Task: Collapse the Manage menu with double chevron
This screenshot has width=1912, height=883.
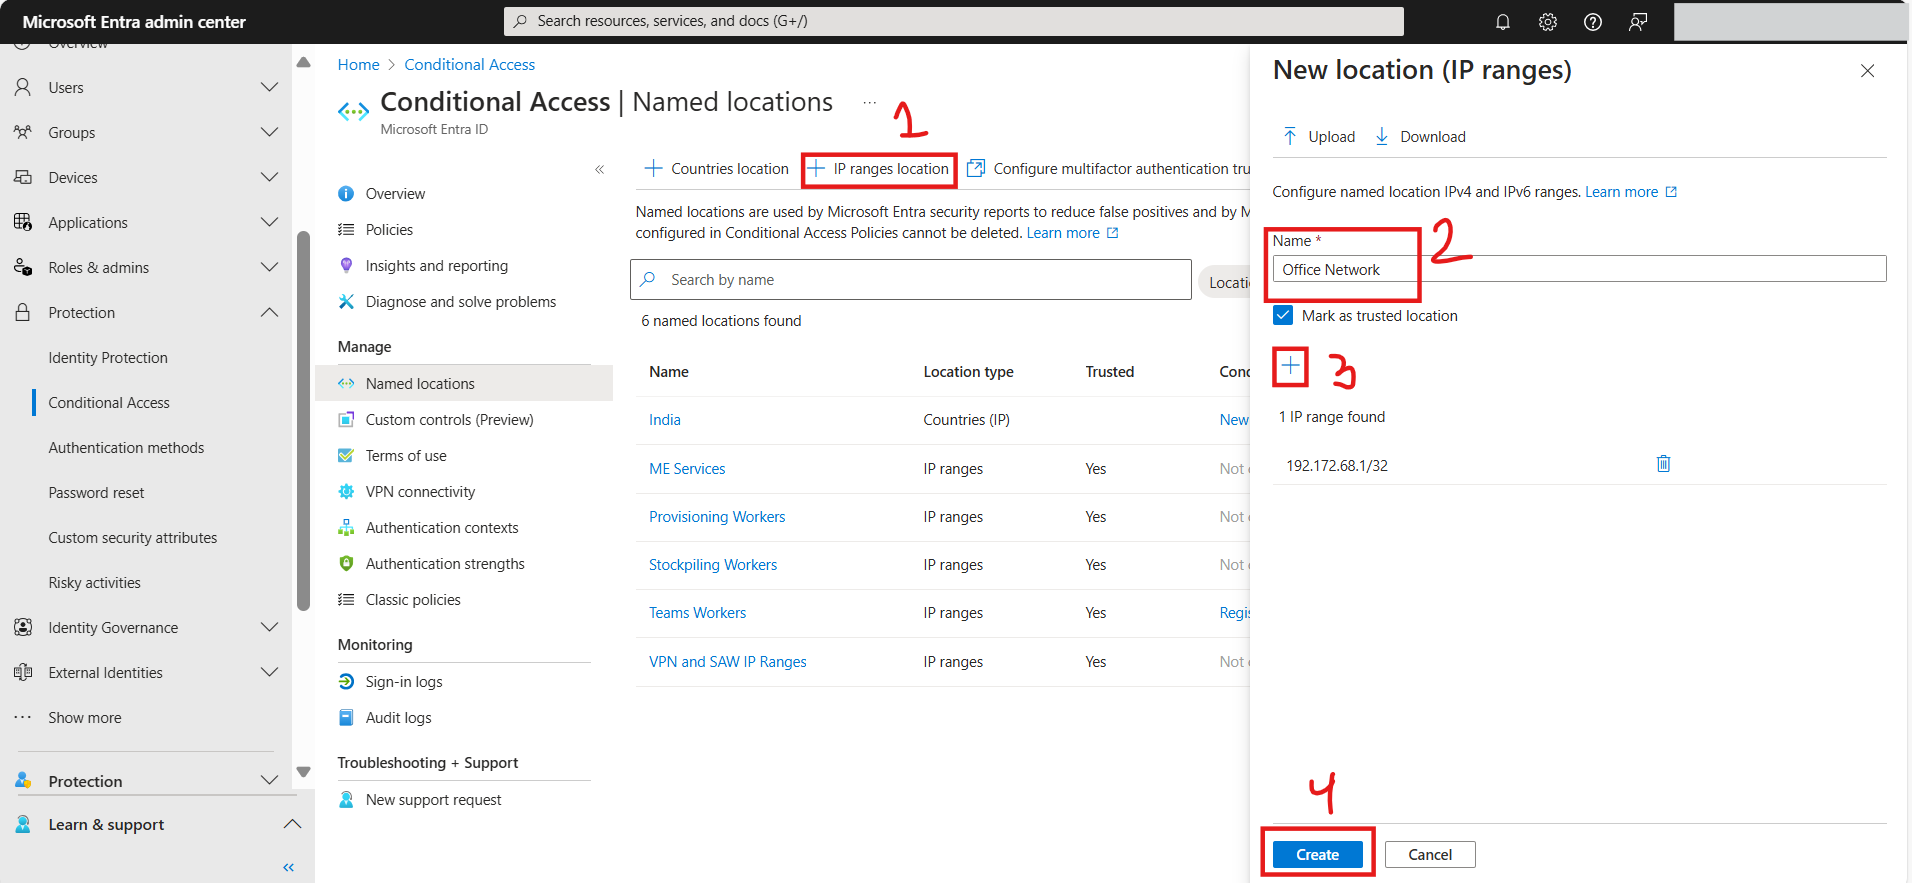Action: [600, 169]
